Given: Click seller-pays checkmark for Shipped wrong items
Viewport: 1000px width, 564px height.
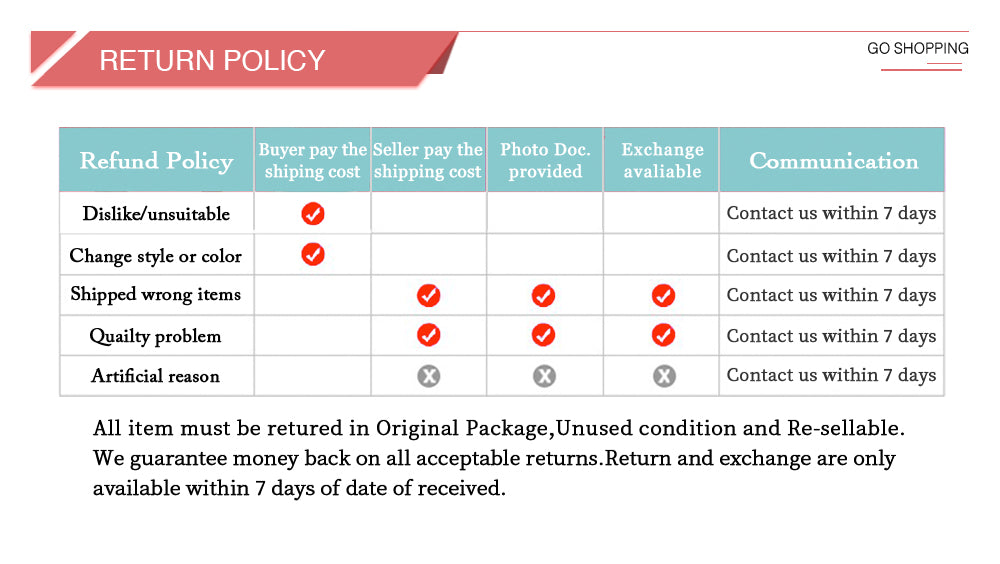Looking at the screenshot, I should click(x=429, y=296).
